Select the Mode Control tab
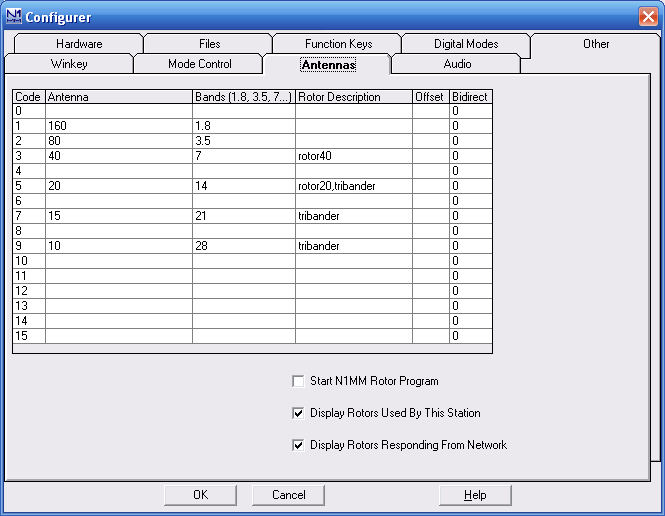 pos(199,64)
